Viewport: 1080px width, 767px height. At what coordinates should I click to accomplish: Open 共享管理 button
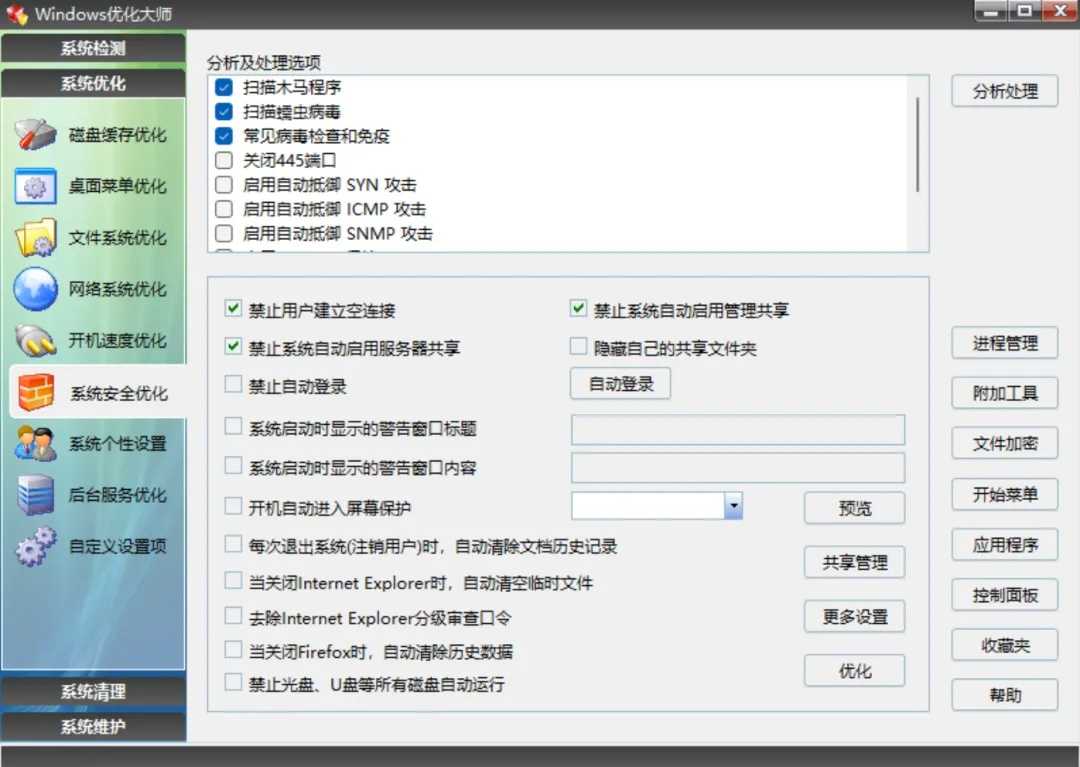click(x=855, y=563)
